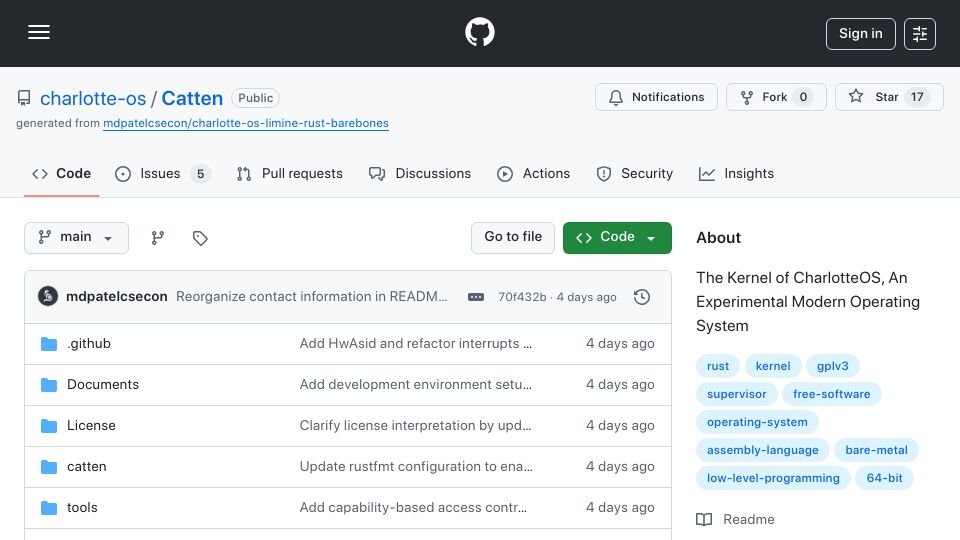This screenshot has width=960, height=540.
Task: Open the Pull requests tab
Action: pos(290,174)
